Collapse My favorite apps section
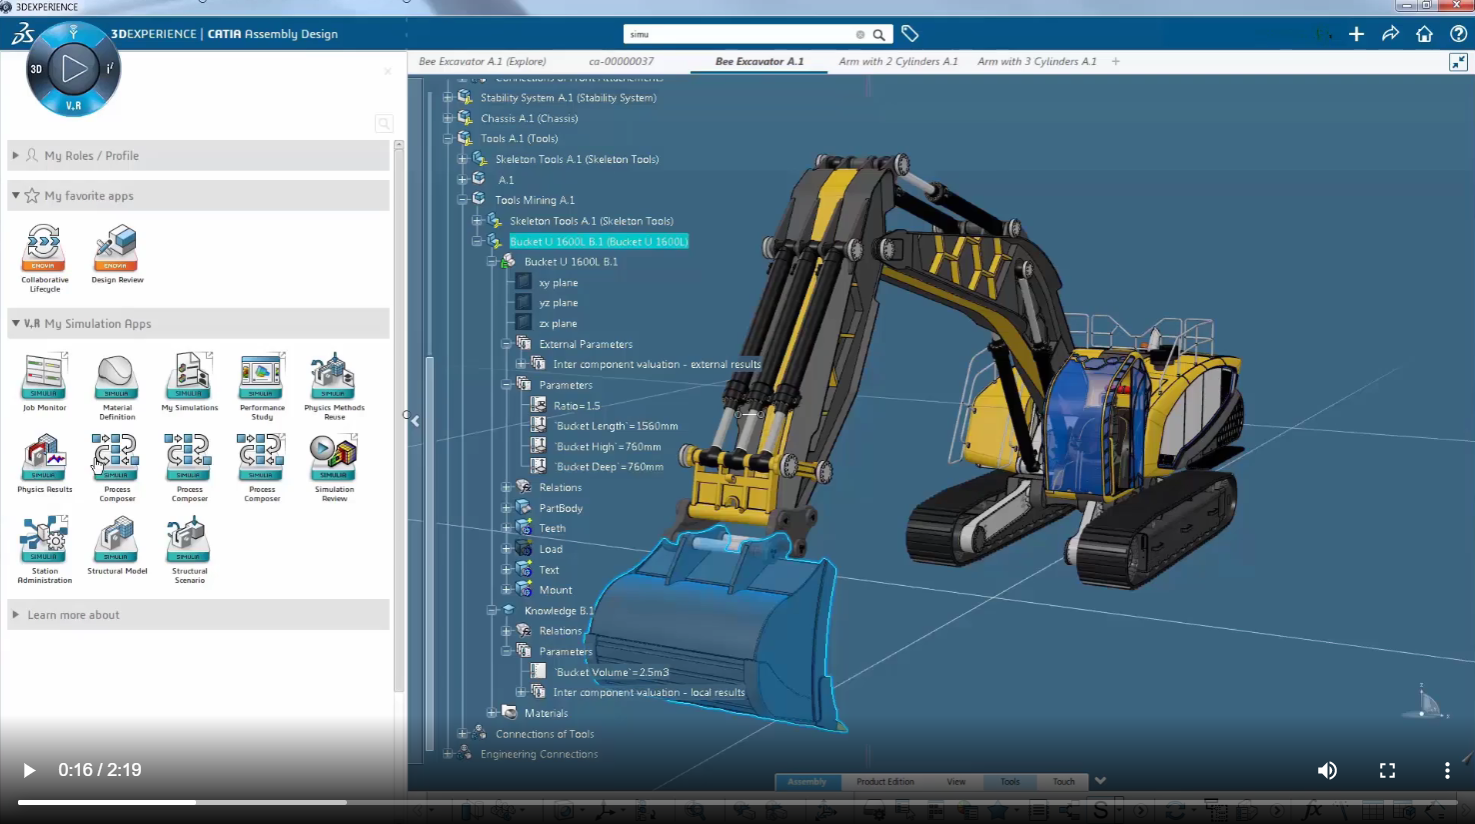 (15, 195)
